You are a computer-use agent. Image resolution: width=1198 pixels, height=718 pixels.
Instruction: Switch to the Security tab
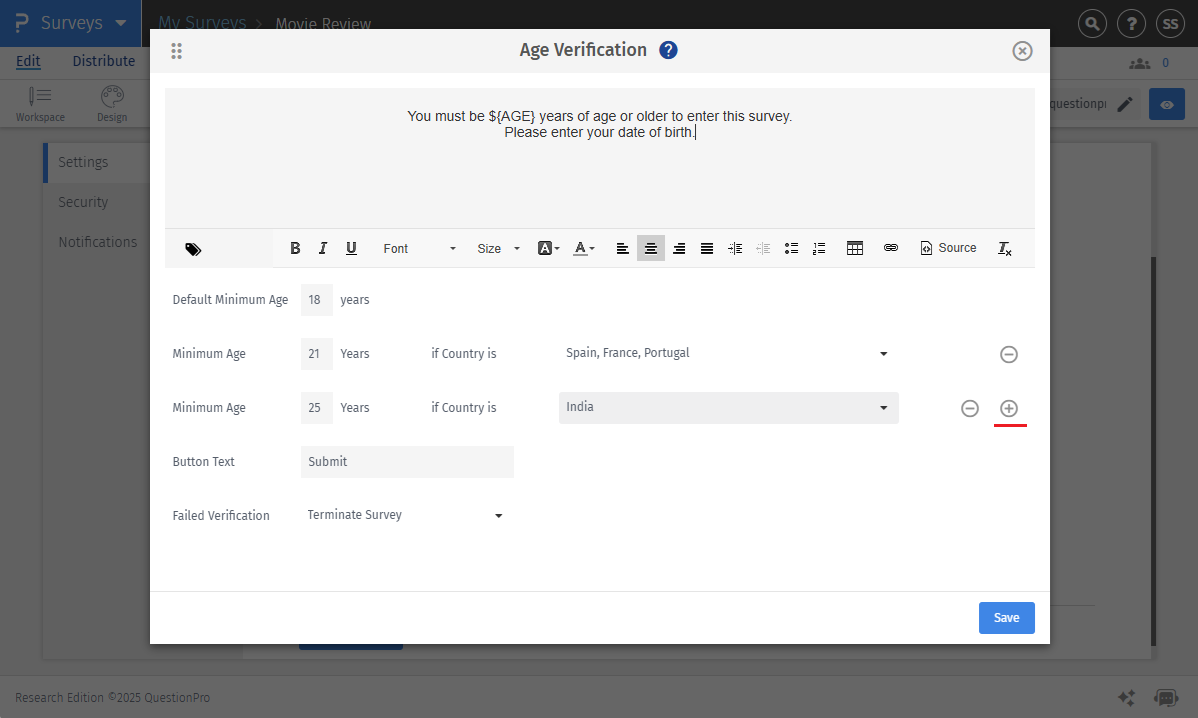(x=82, y=201)
